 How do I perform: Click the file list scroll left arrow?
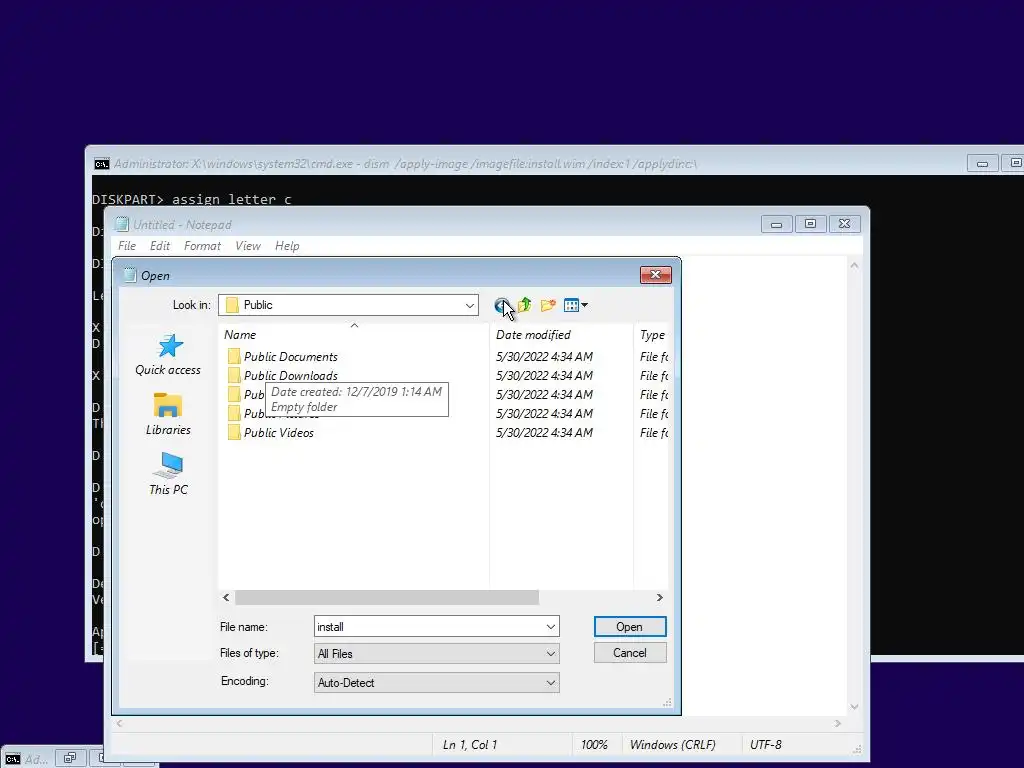coord(226,598)
